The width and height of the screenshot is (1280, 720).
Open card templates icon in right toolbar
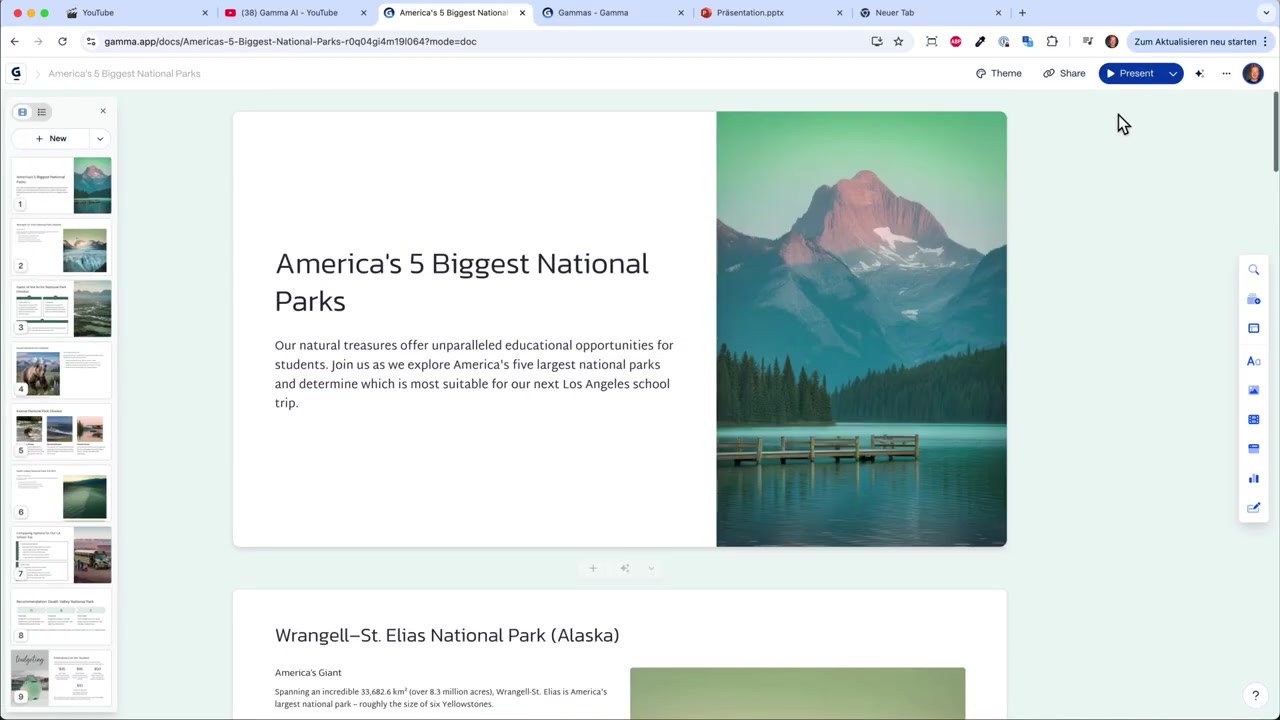tap(1253, 299)
